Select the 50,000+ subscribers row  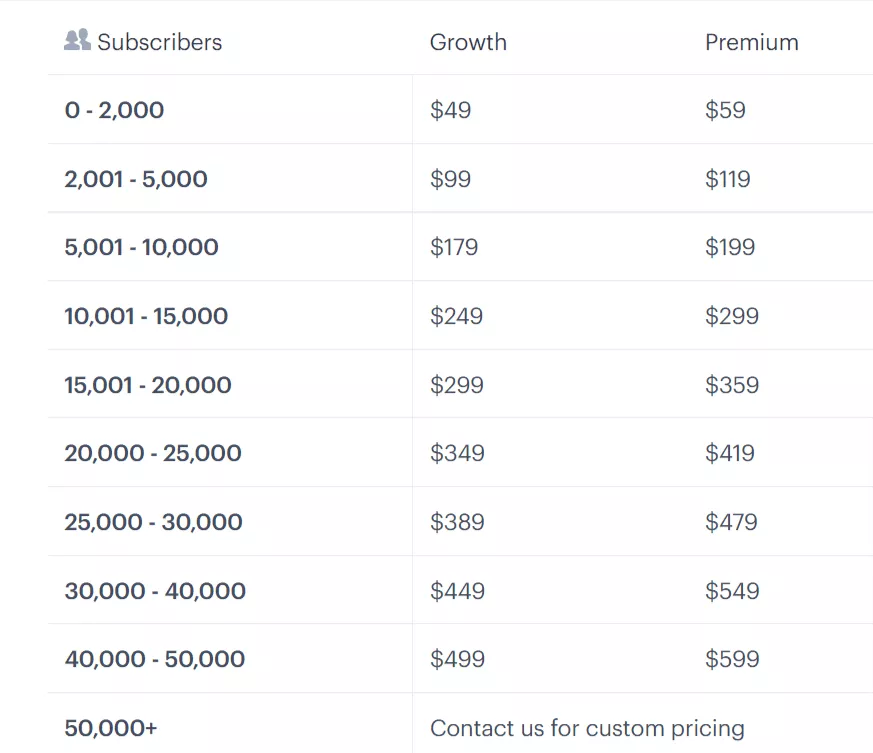pos(460,723)
